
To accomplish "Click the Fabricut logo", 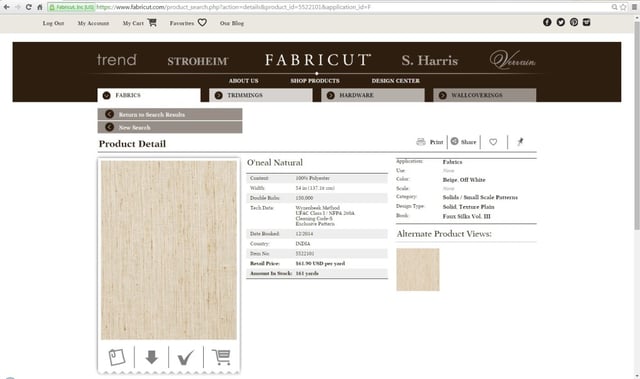I will point(318,60).
